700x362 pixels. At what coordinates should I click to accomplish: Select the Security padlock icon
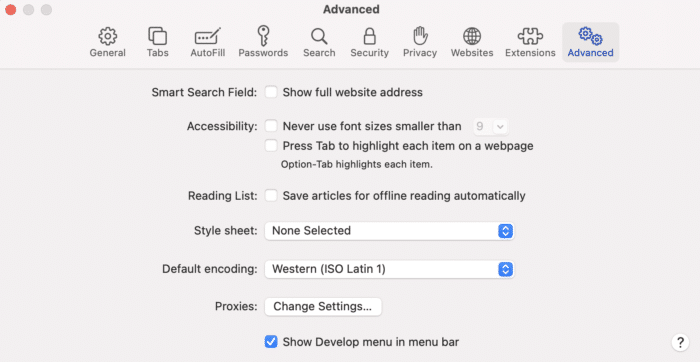[370, 36]
